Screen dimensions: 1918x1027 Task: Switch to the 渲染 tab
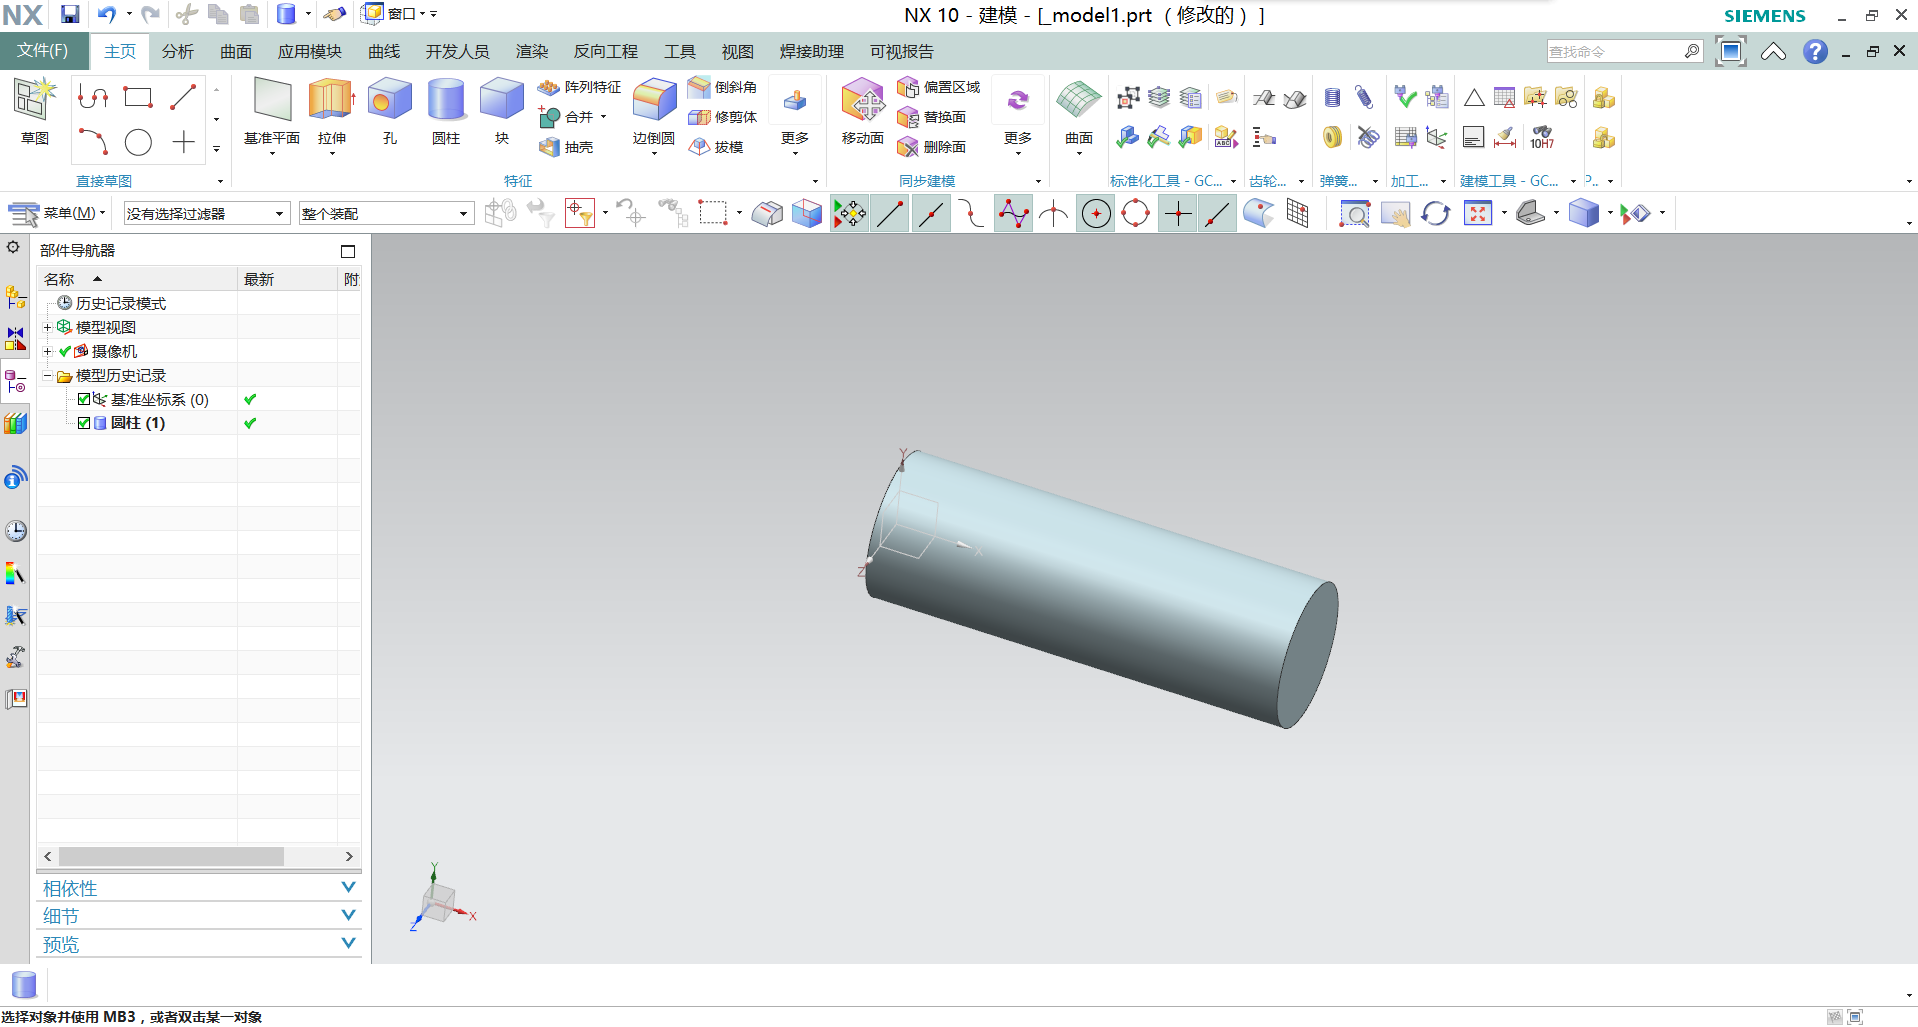[x=532, y=51]
